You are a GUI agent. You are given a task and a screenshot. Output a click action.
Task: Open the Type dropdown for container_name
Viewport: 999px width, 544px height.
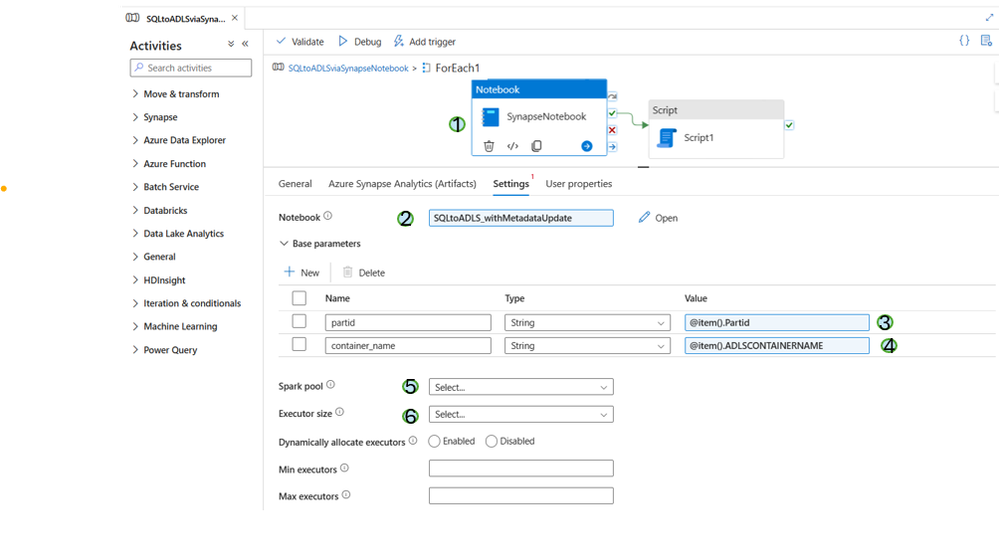click(x=587, y=346)
